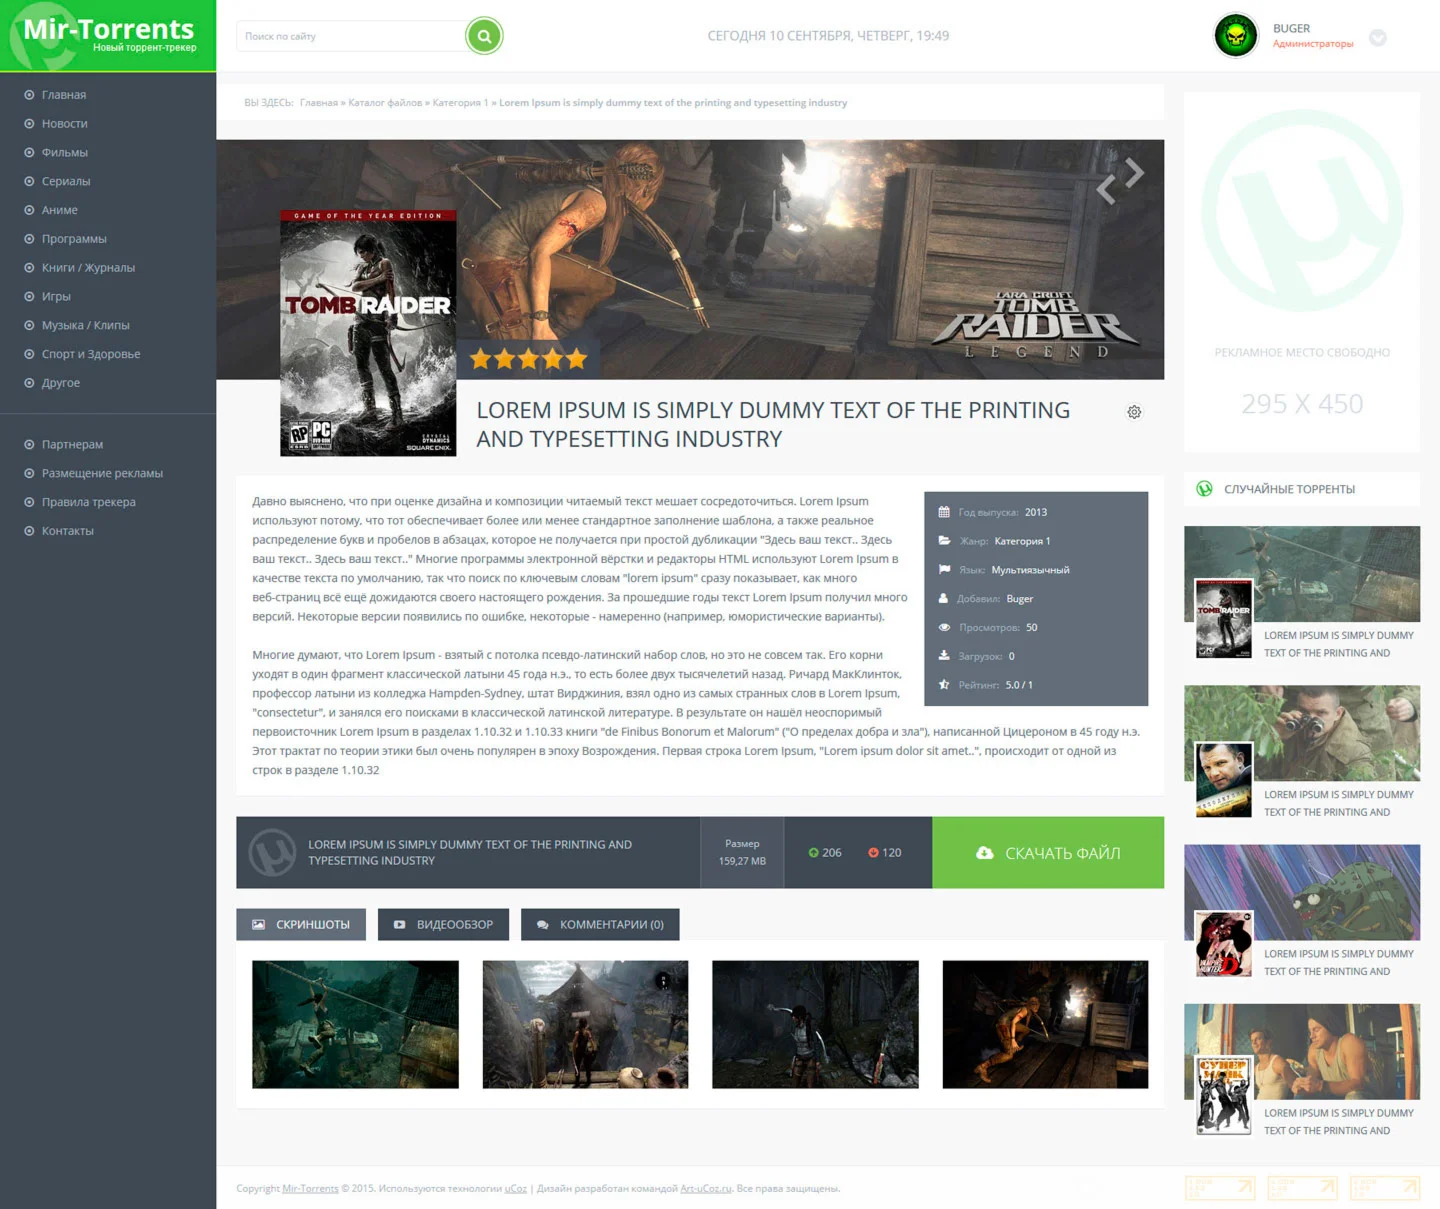The image size is (1440, 1209).
Task: Click the search magnifier icon
Action: pyautogui.click(x=484, y=36)
